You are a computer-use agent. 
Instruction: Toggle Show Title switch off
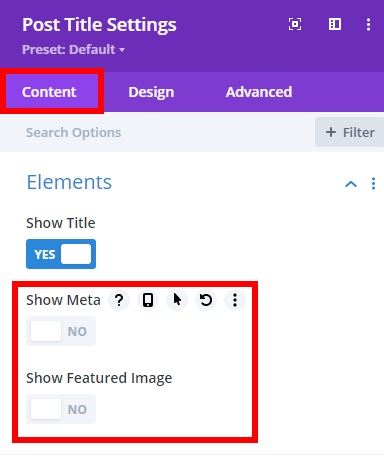[x=61, y=254]
